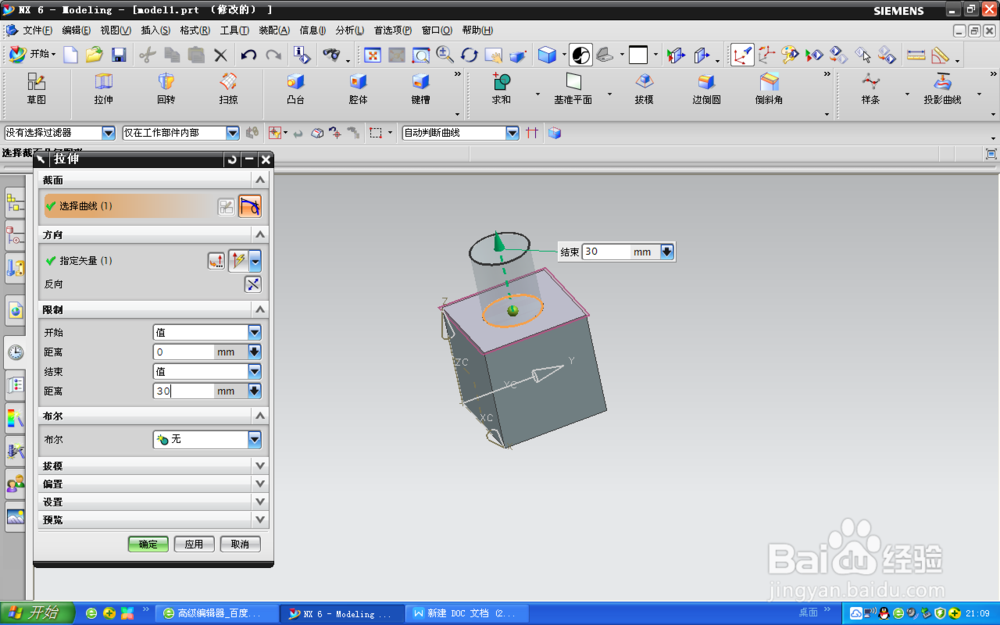Undo the last action

tap(249, 55)
